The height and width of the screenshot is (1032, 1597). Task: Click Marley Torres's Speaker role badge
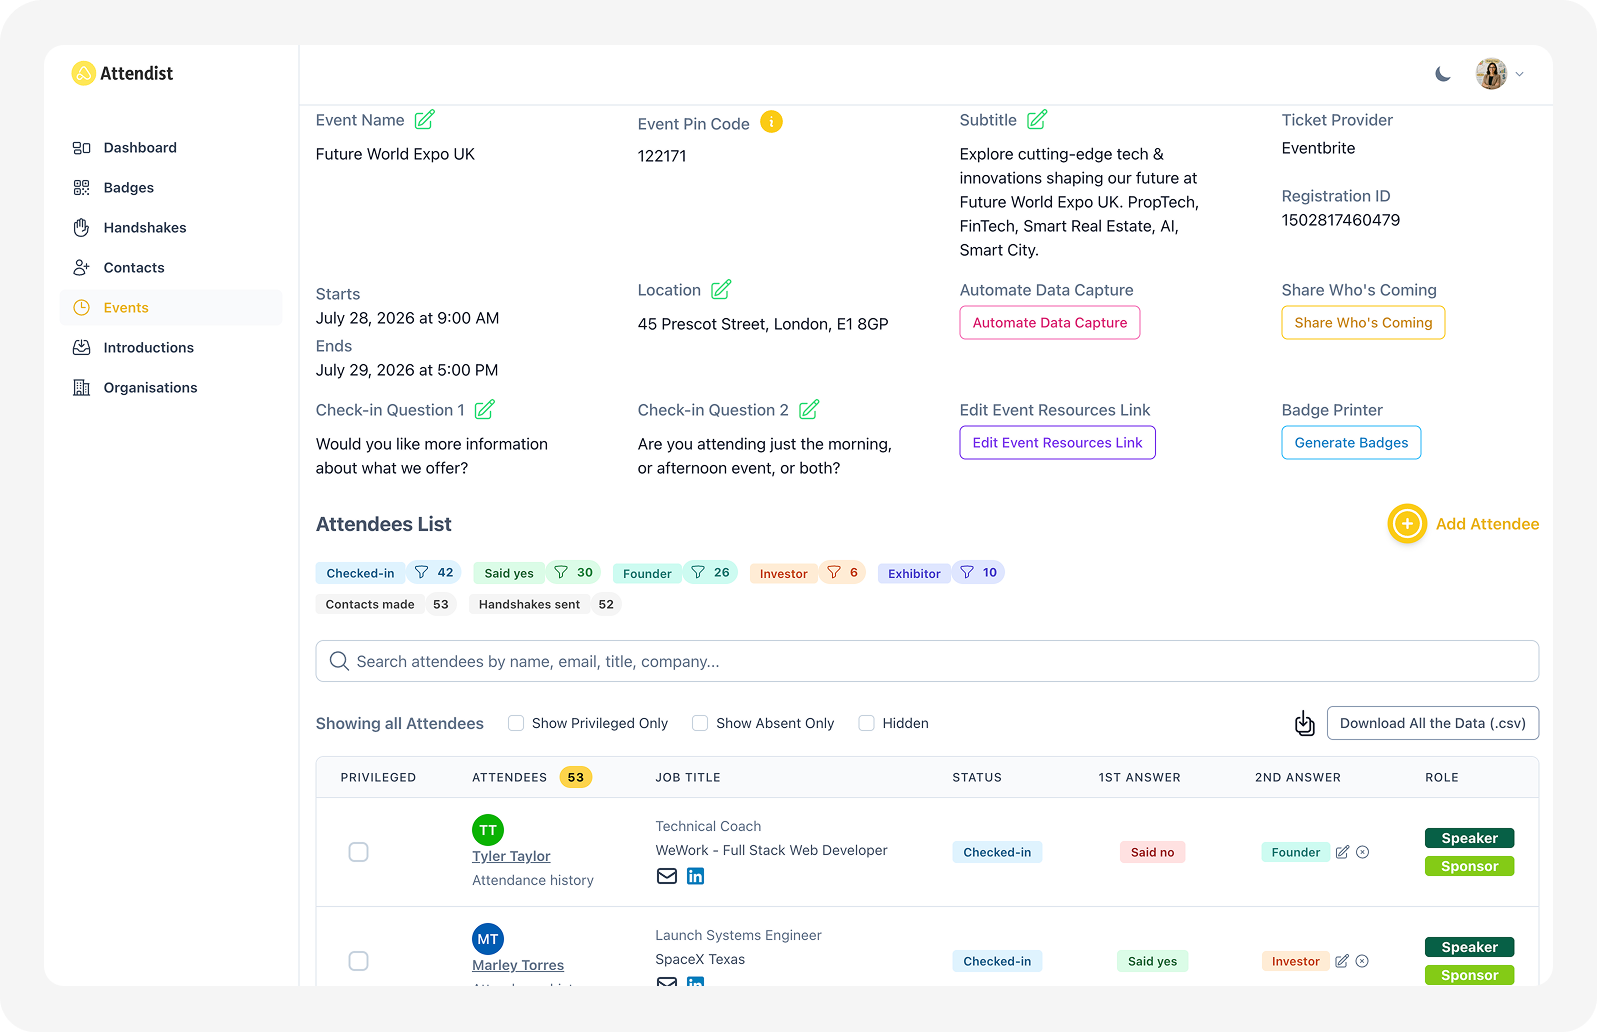pos(1469,947)
